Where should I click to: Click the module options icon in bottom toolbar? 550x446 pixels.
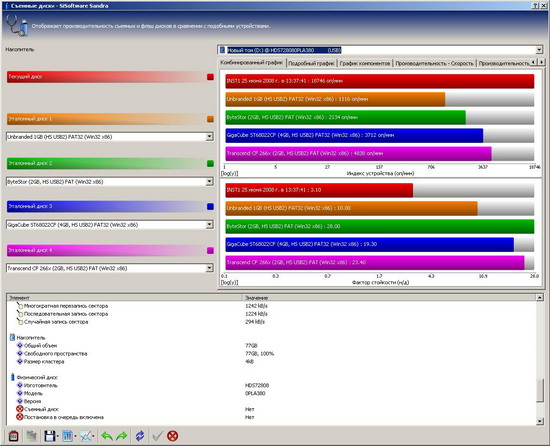(13, 436)
